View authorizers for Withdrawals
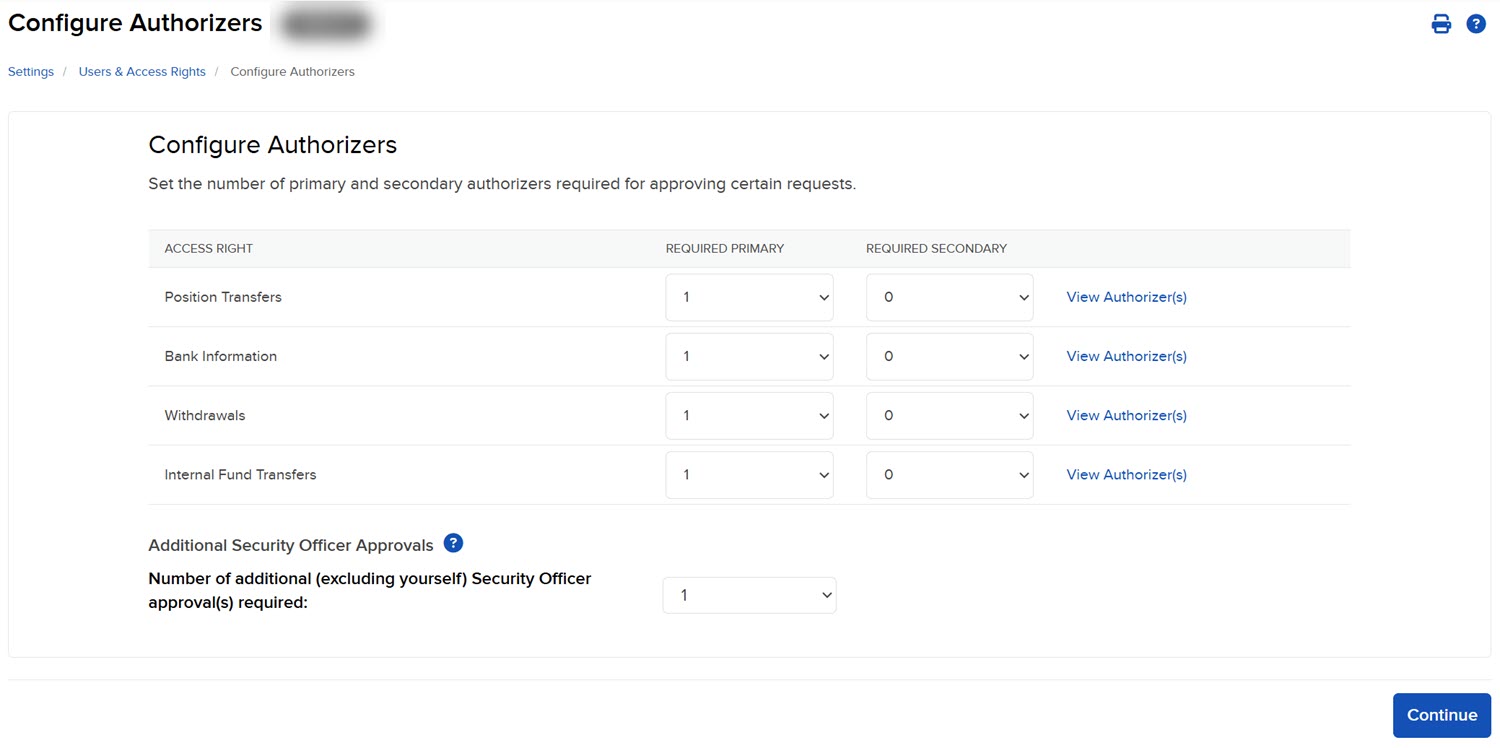Image resolution: width=1500 pixels, height=748 pixels. pos(1126,415)
